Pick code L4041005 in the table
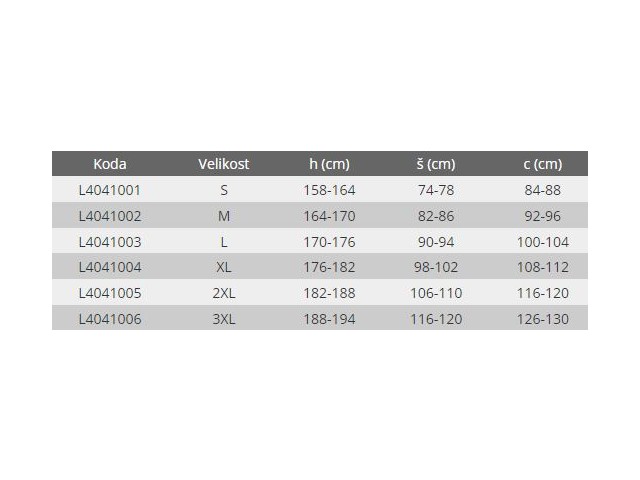Viewport: 640px width, 480px height. point(110,292)
